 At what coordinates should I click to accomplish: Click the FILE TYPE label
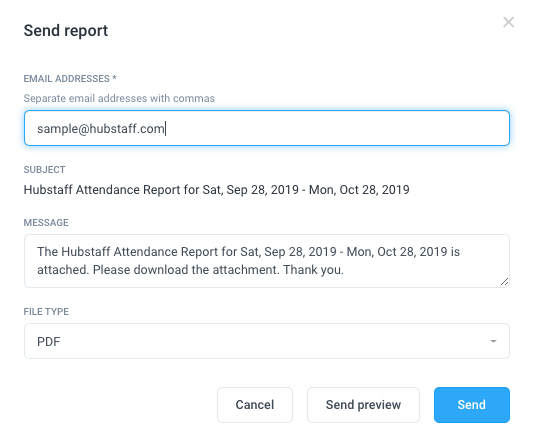46,312
